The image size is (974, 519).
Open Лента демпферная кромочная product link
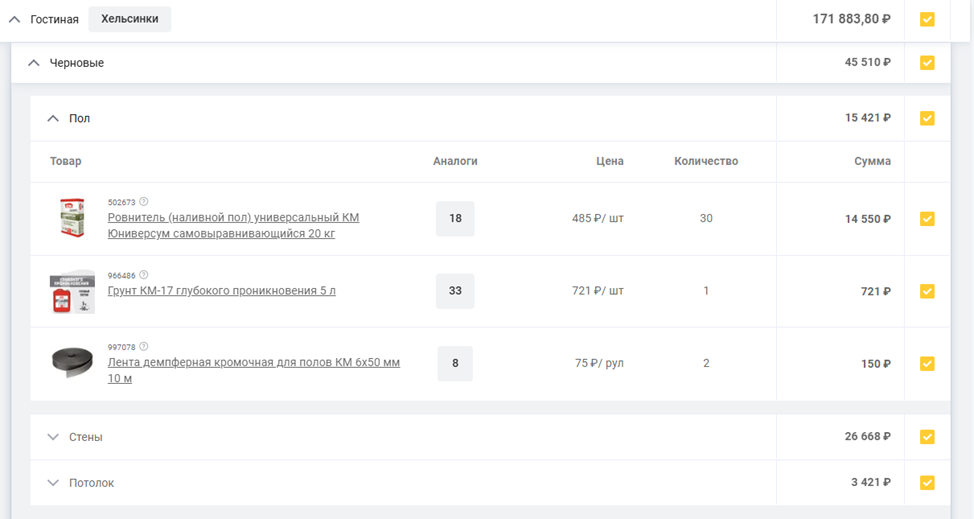[x=253, y=363]
